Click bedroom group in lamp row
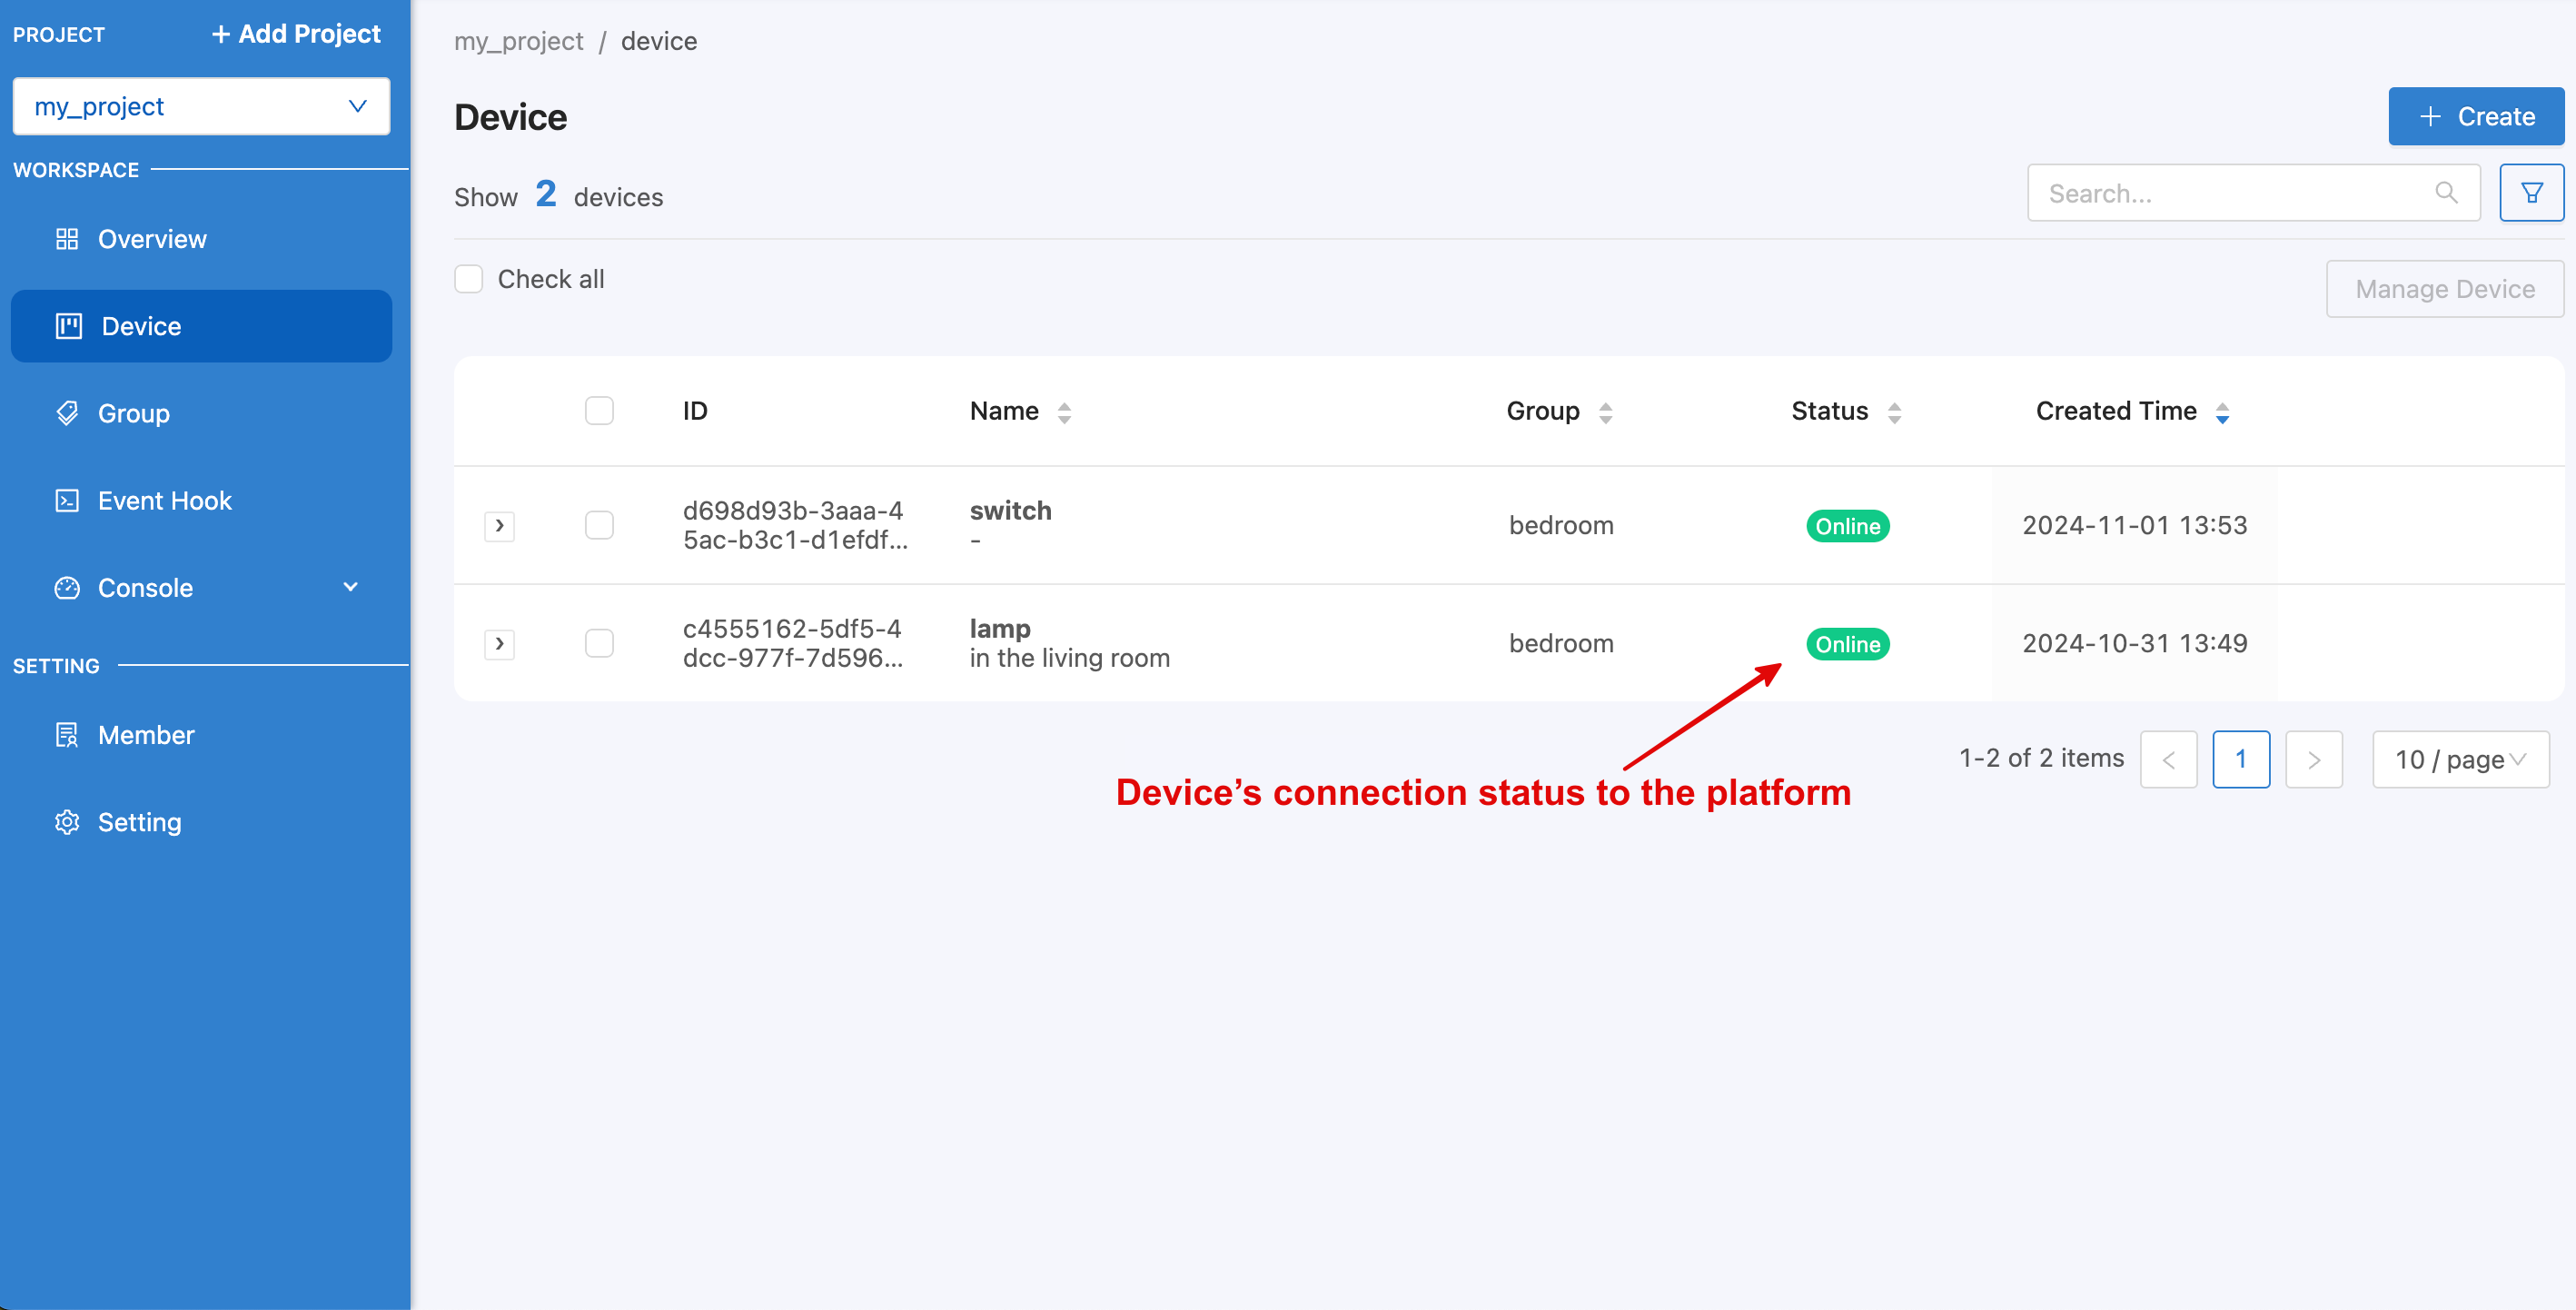Screen dimensions: 2576x1310 tap(1561, 643)
